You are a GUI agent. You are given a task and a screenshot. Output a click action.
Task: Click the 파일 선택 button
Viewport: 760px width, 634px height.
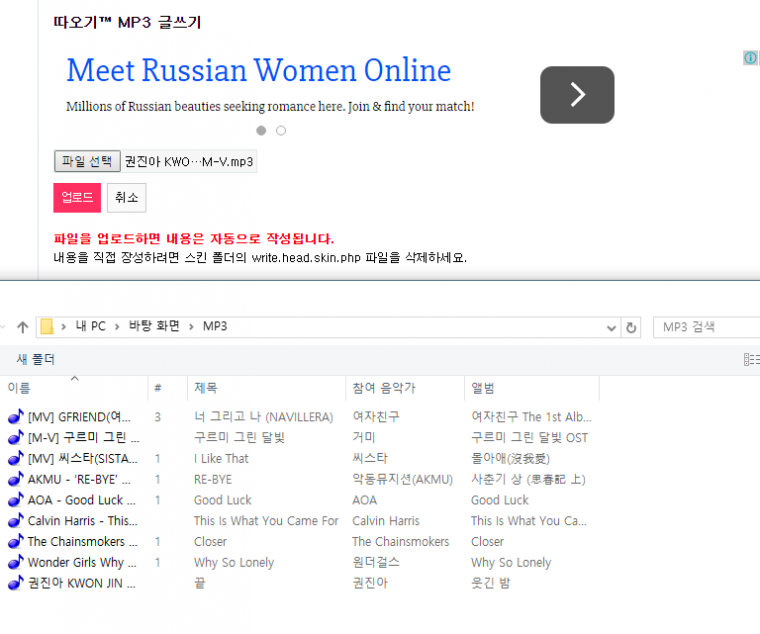(87, 161)
